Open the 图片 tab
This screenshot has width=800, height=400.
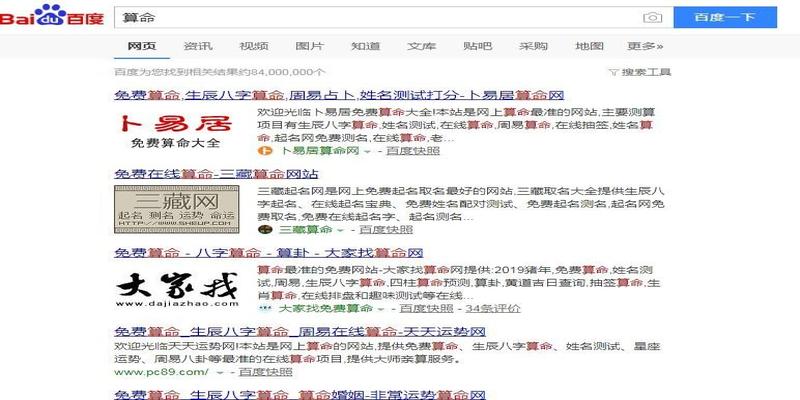[x=310, y=46]
